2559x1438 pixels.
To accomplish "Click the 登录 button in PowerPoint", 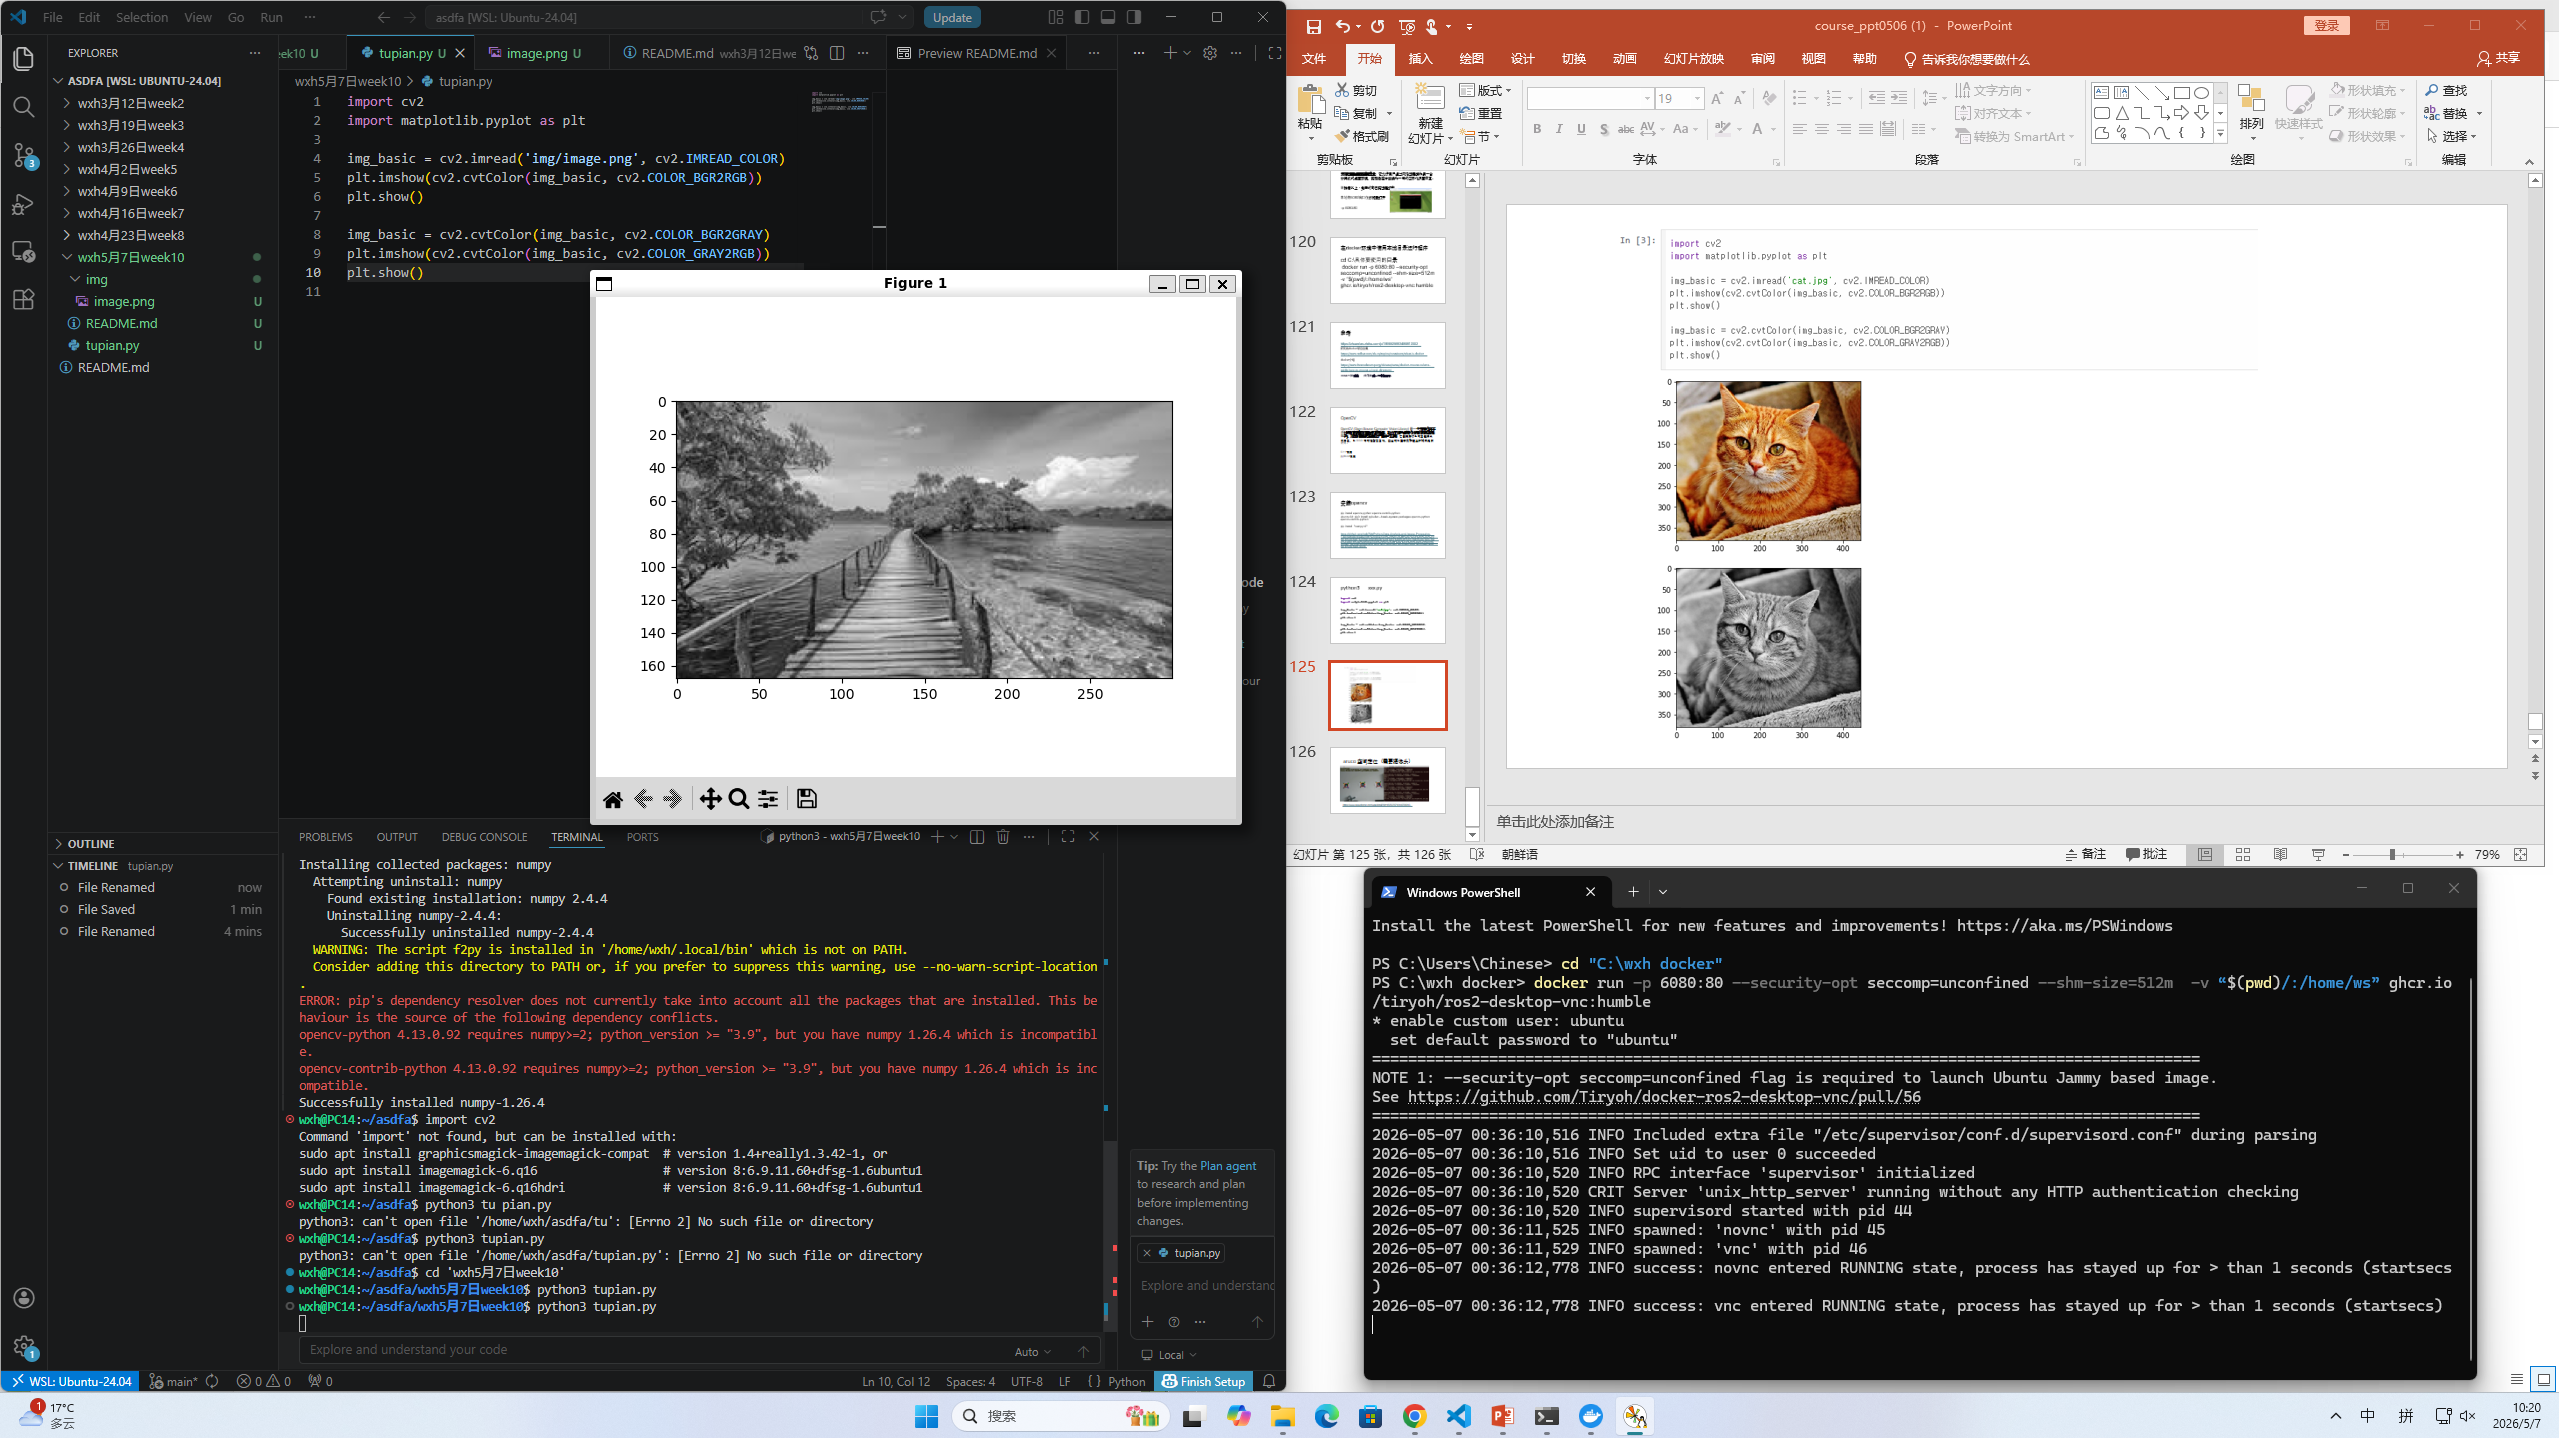I will tap(2326, 26).
